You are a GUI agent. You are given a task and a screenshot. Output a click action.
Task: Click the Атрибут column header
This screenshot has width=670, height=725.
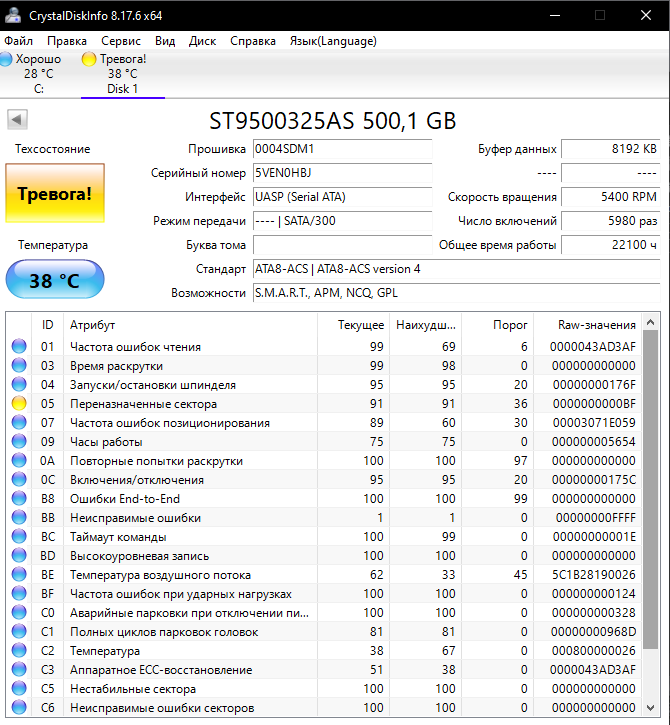click(190, 325)
